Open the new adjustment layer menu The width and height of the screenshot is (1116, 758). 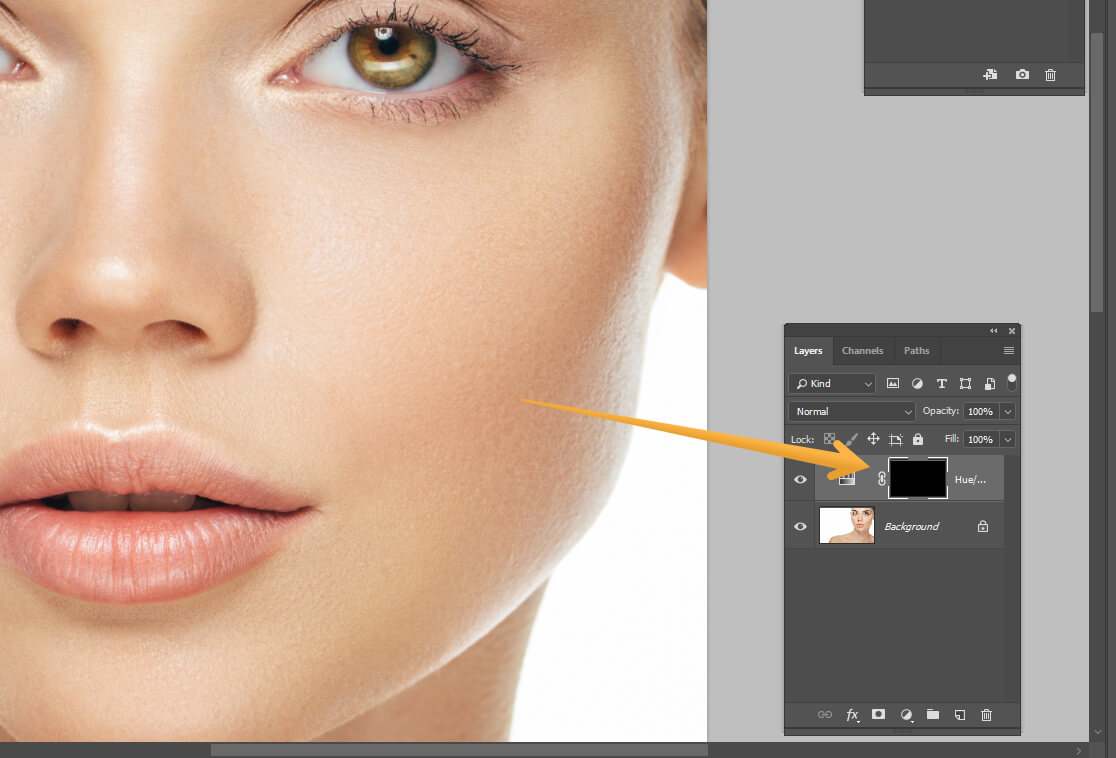click(906, 715)
